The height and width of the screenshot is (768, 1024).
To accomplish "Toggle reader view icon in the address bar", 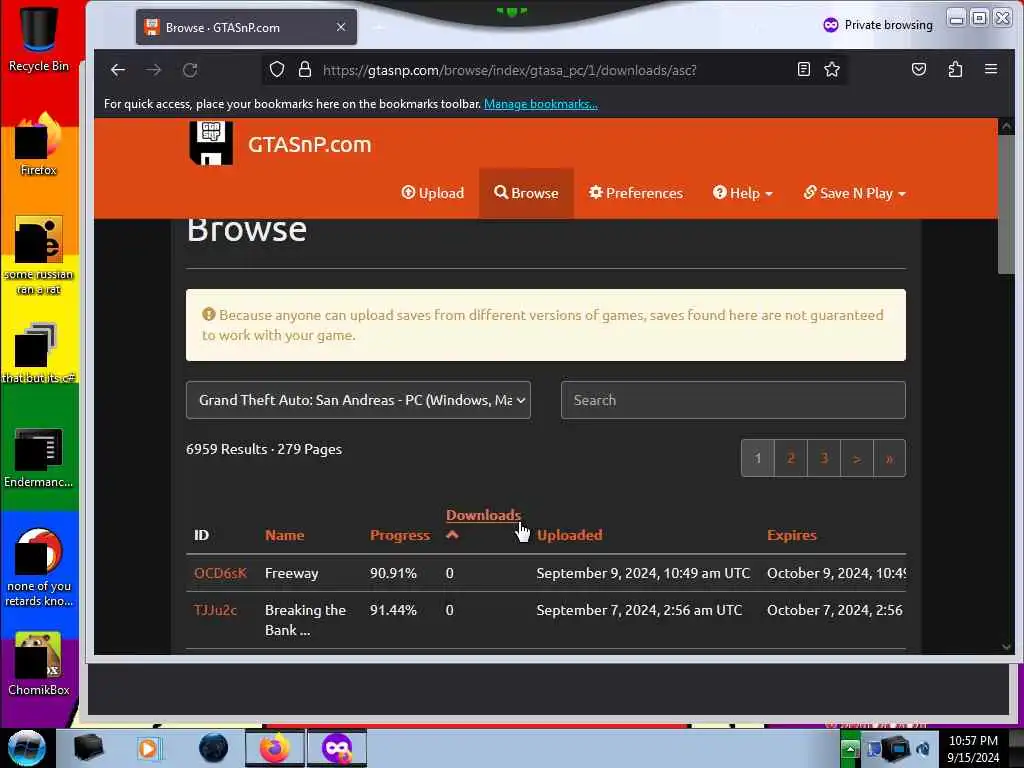I will [x=804, y=69].
